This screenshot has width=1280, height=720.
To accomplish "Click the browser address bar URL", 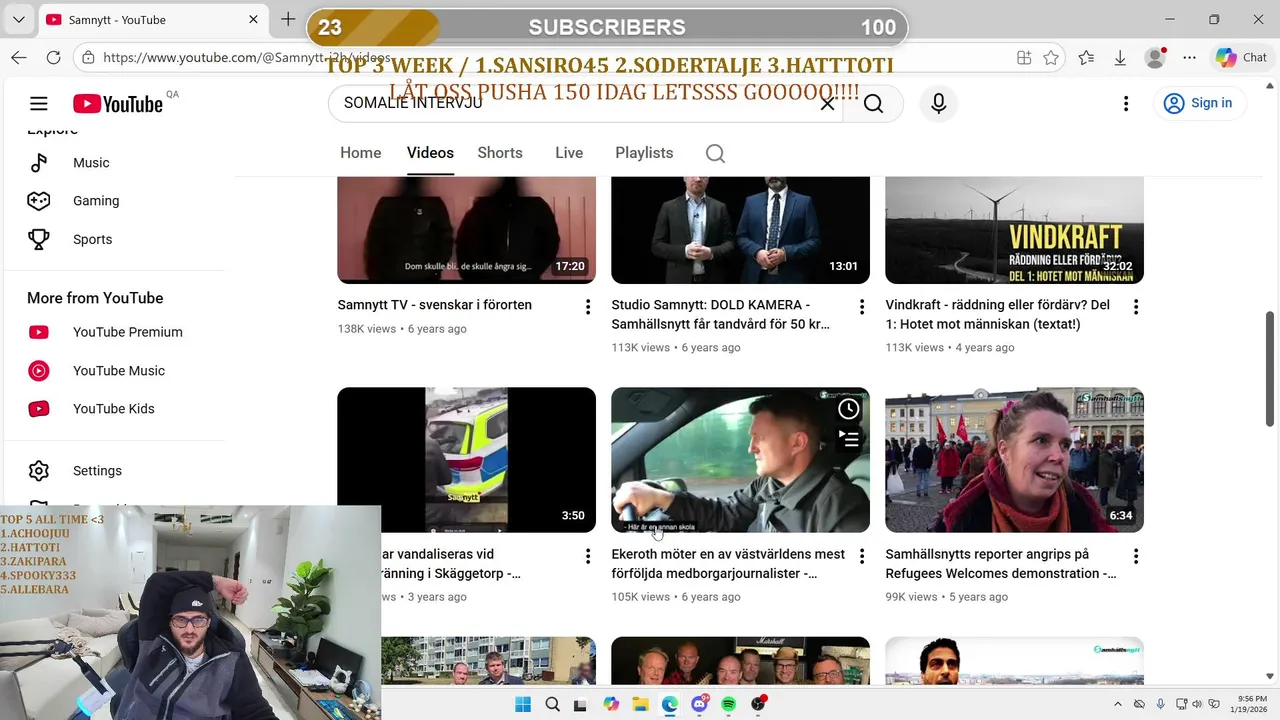I will click(246, 58).
